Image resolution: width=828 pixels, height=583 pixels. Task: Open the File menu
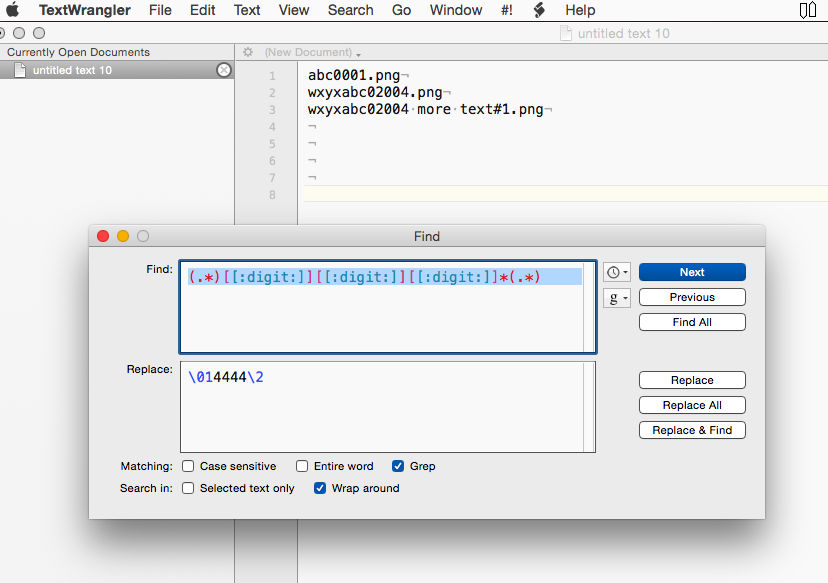160,10
